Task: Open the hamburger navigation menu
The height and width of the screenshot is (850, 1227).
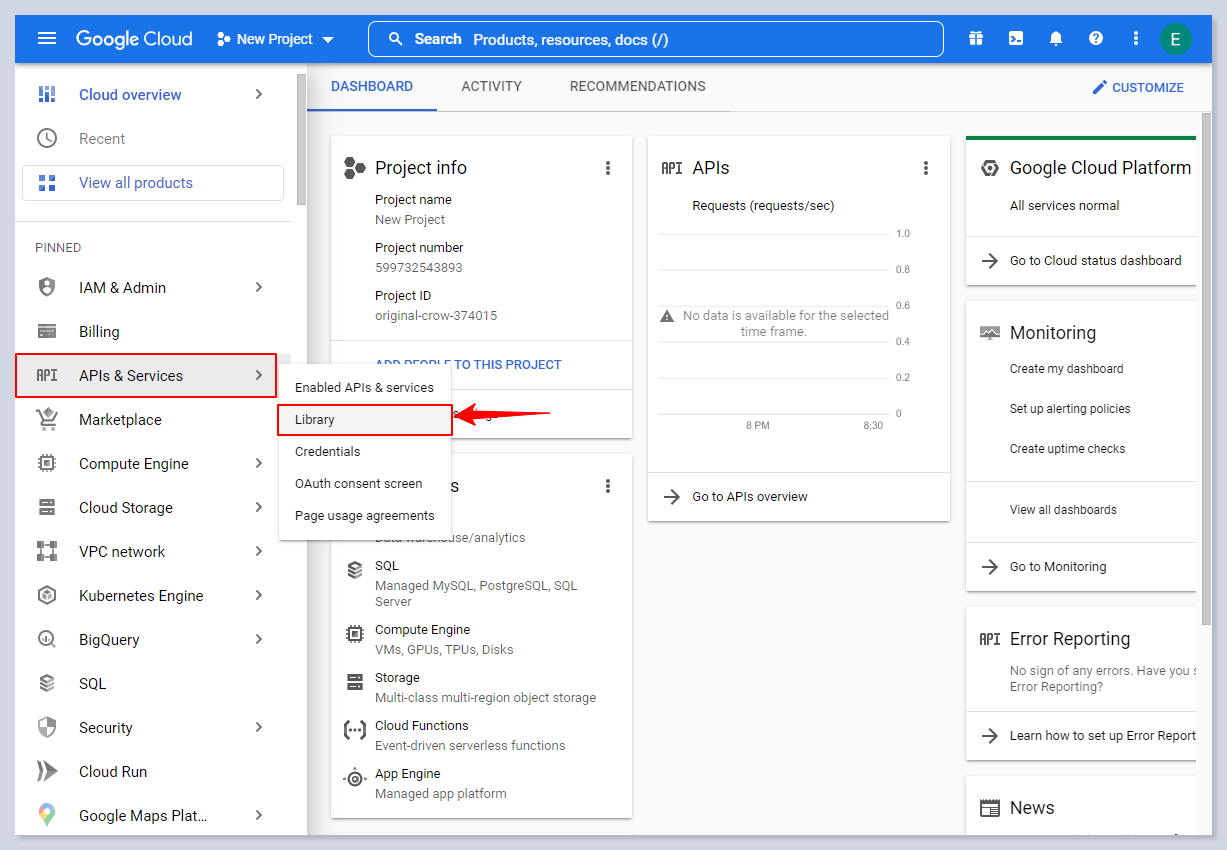Action: [47, 39]
